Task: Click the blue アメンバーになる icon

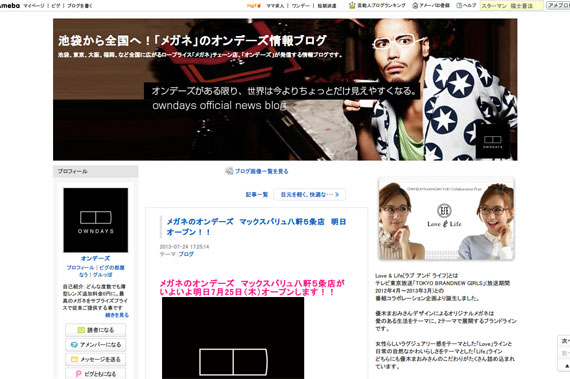Action: point(74,344)
